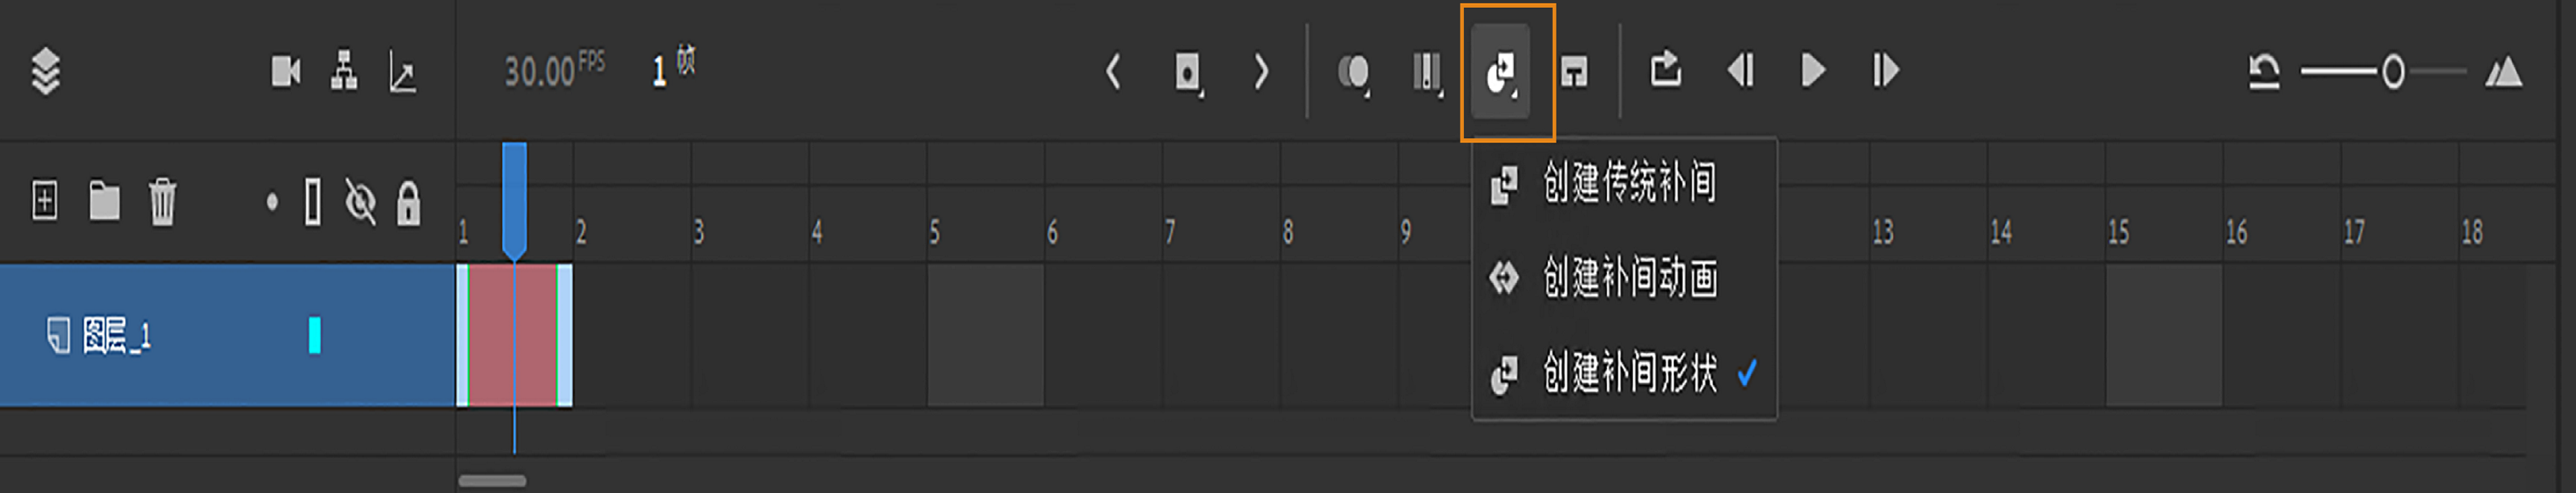Open the layer view options icon
This screenshot has height=493, width=2576.
(x=45, y=71)
